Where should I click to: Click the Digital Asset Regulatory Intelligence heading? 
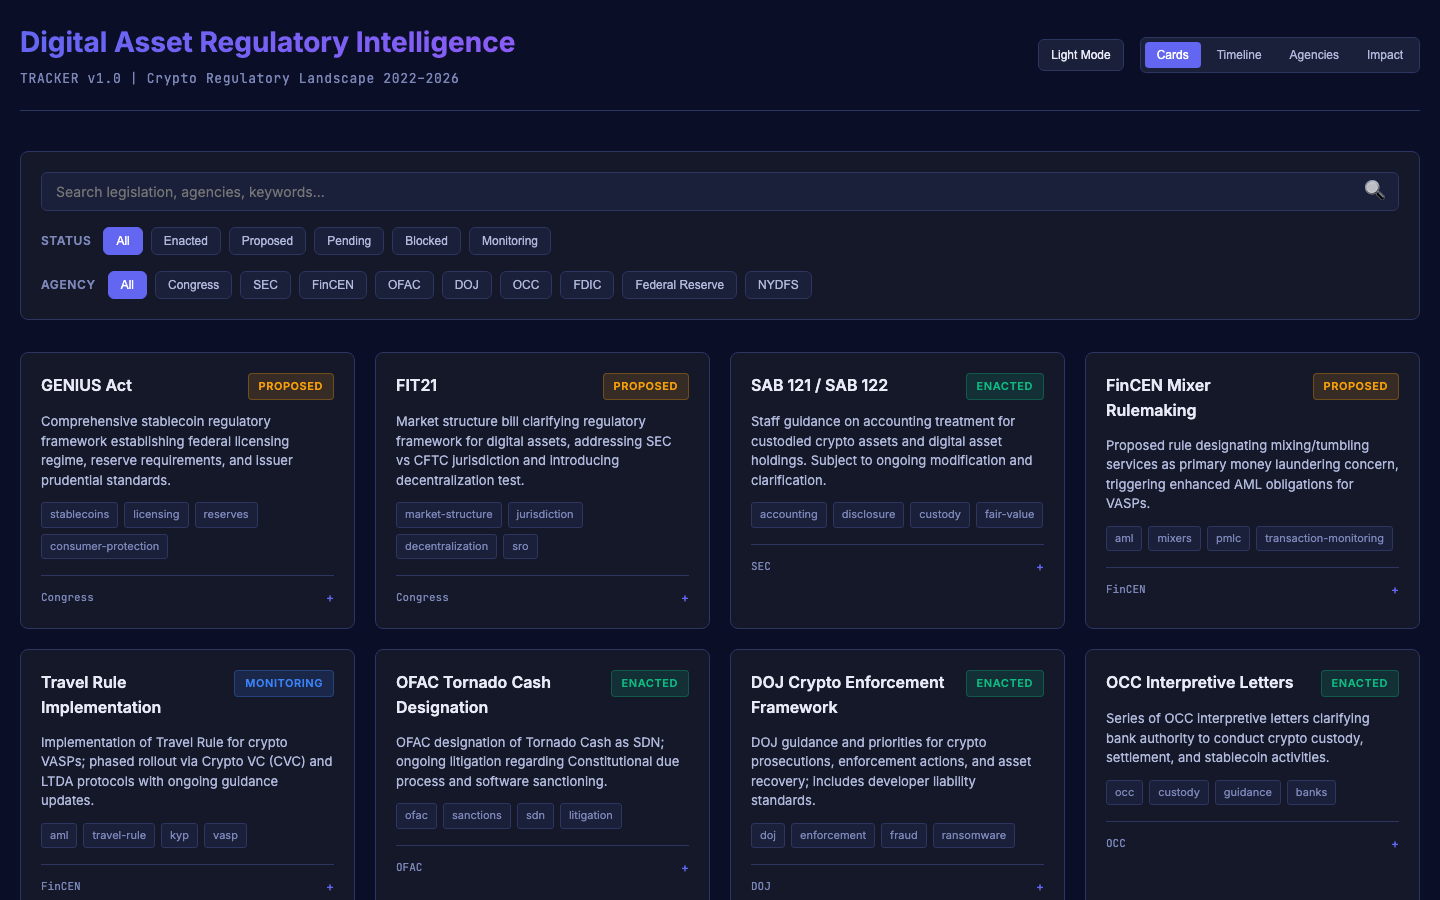(267, 42)
